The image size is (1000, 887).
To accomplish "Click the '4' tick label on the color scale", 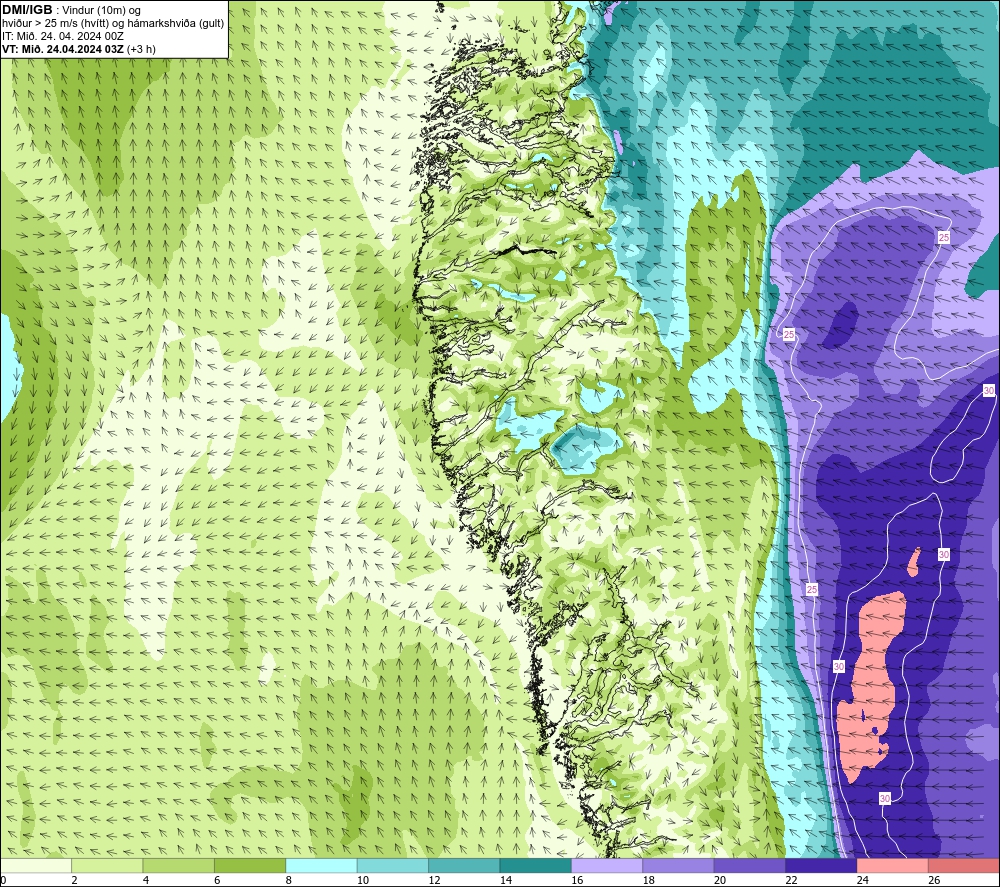I will pyautogui.click(x=146, y=880).
